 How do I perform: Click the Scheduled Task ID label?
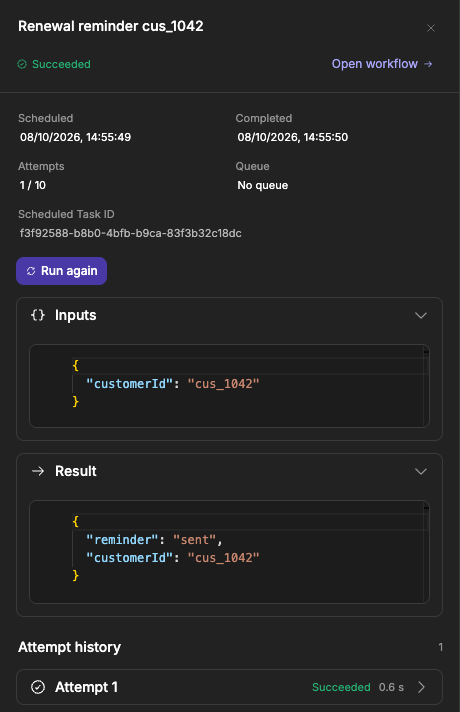pyautogui.click(x=66, y=214)
